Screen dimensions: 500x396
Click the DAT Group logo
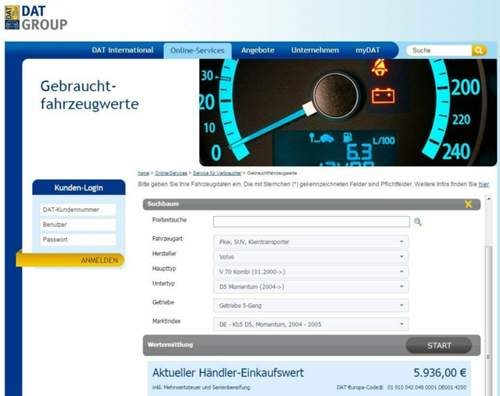click(x=36, y=18)
